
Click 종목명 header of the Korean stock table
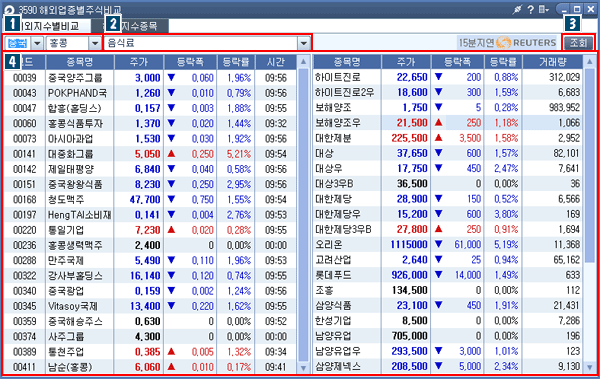click(x=347, y=62)
